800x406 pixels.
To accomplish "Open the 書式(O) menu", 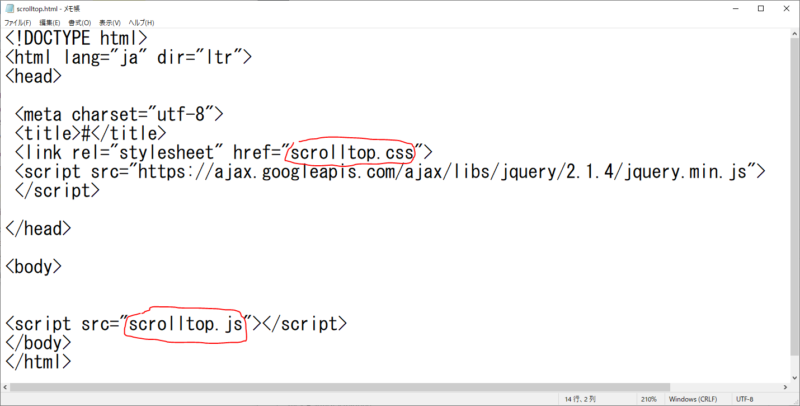I will [x=80, y=23].
